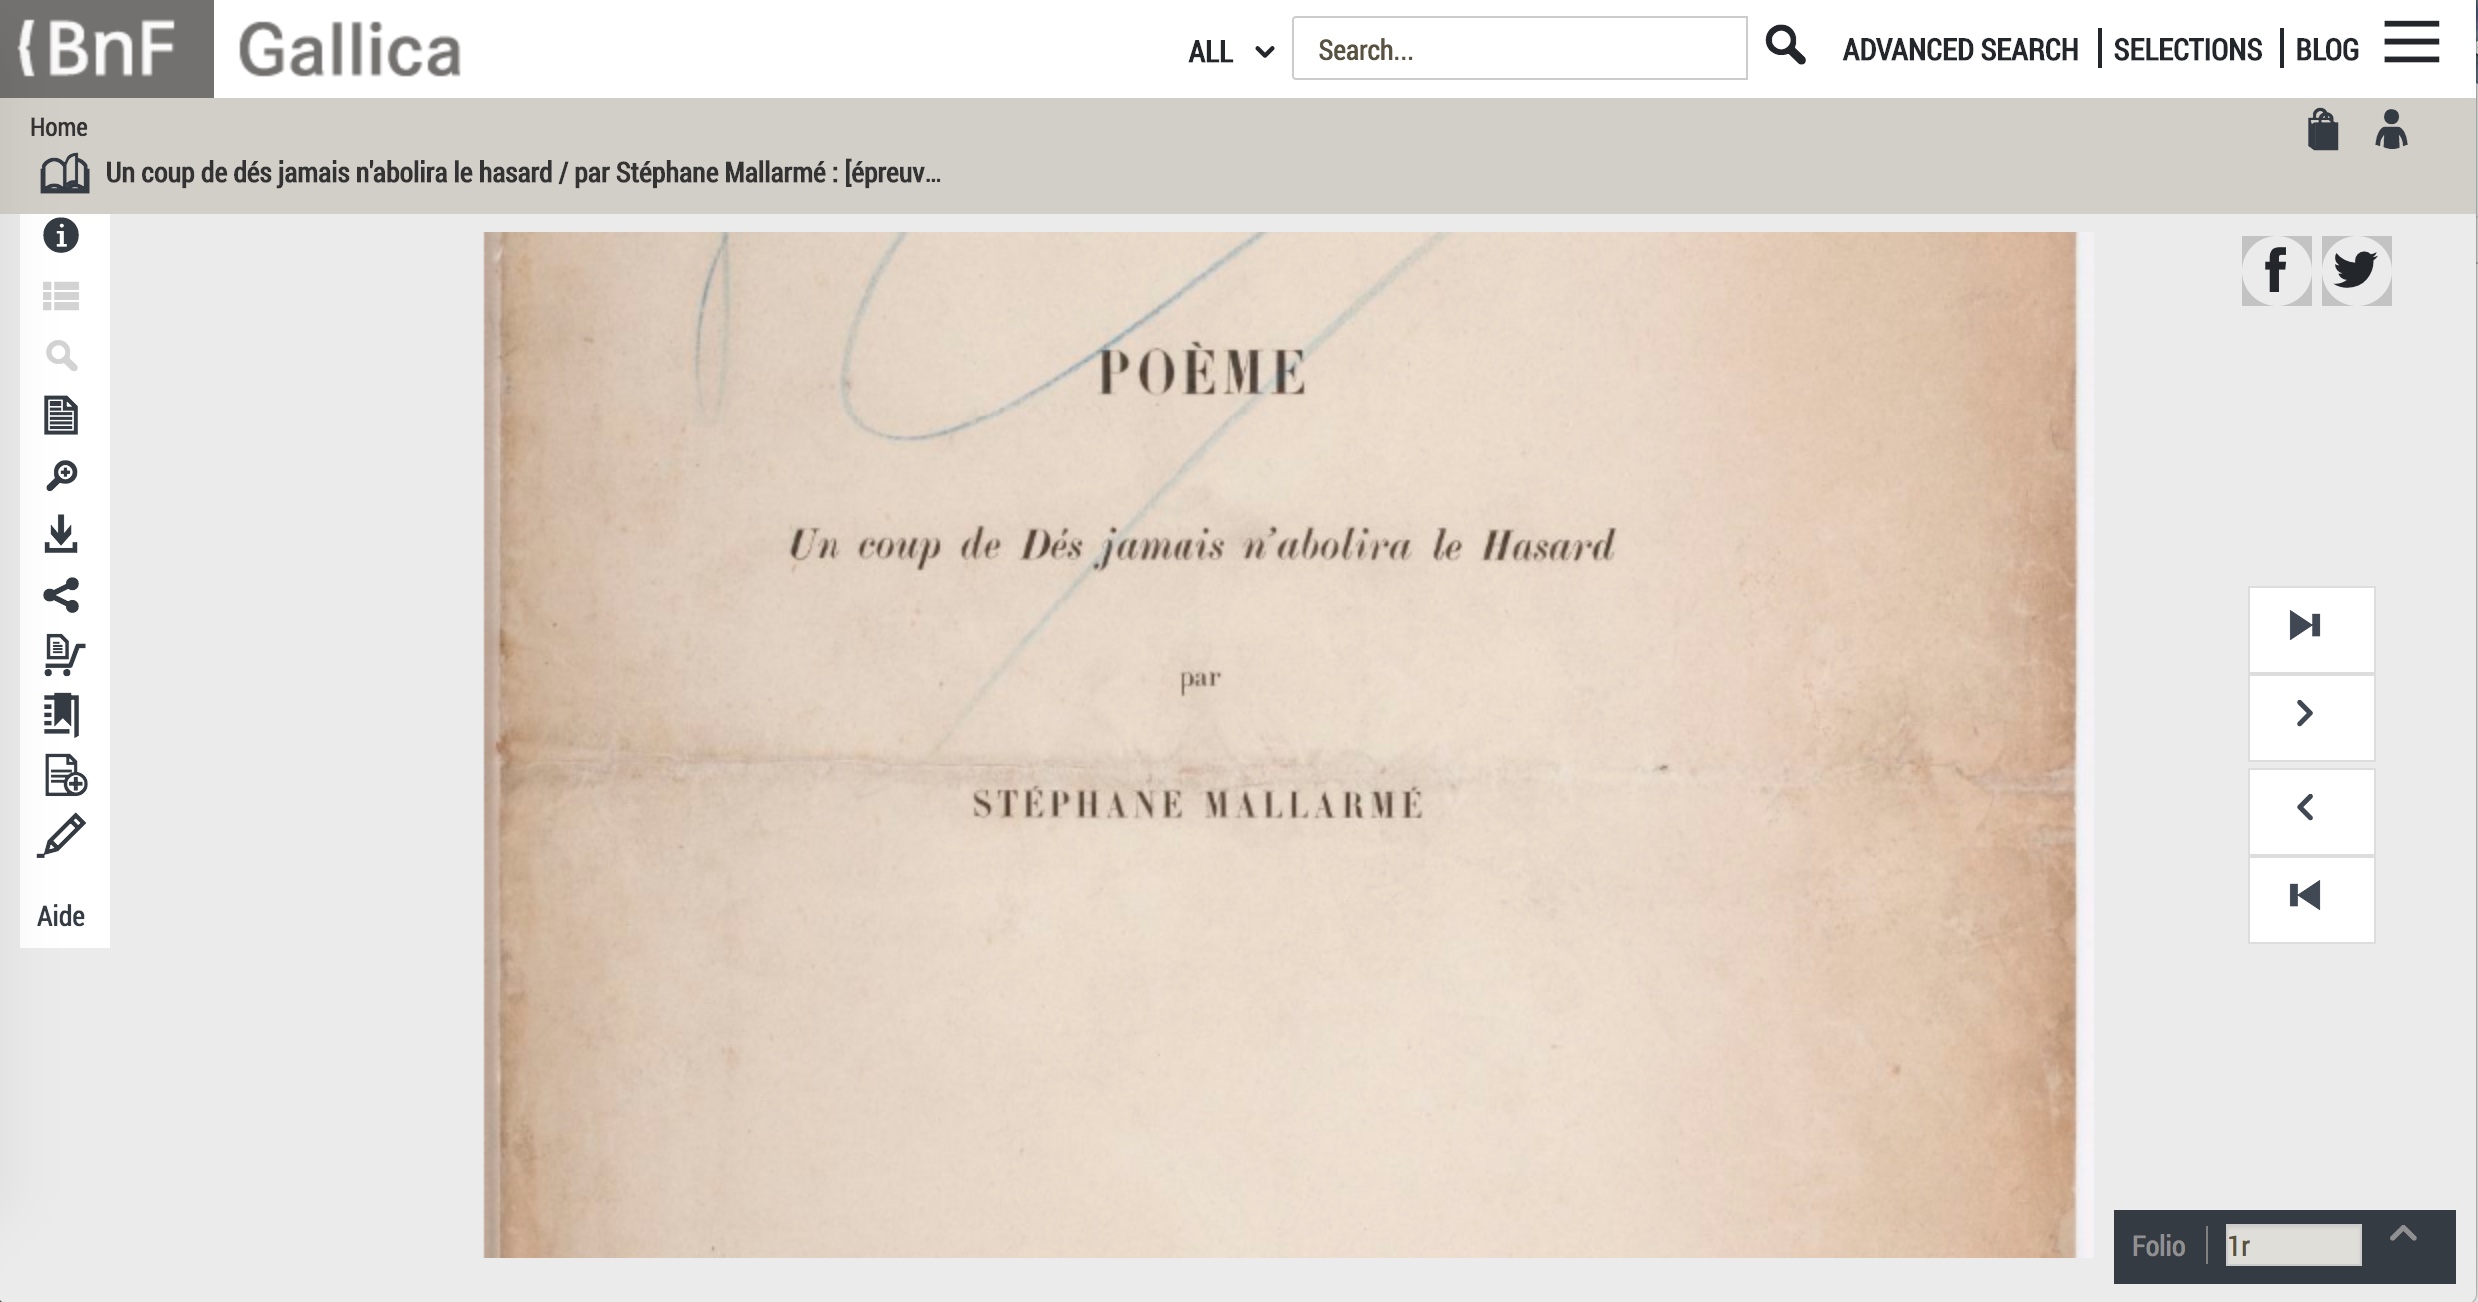Share on Facebook

point(2276,271)
